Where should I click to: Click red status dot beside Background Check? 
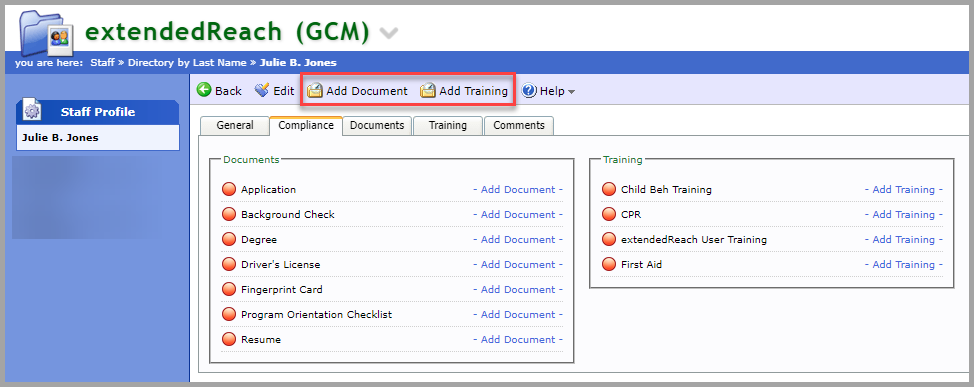(229, 214)
